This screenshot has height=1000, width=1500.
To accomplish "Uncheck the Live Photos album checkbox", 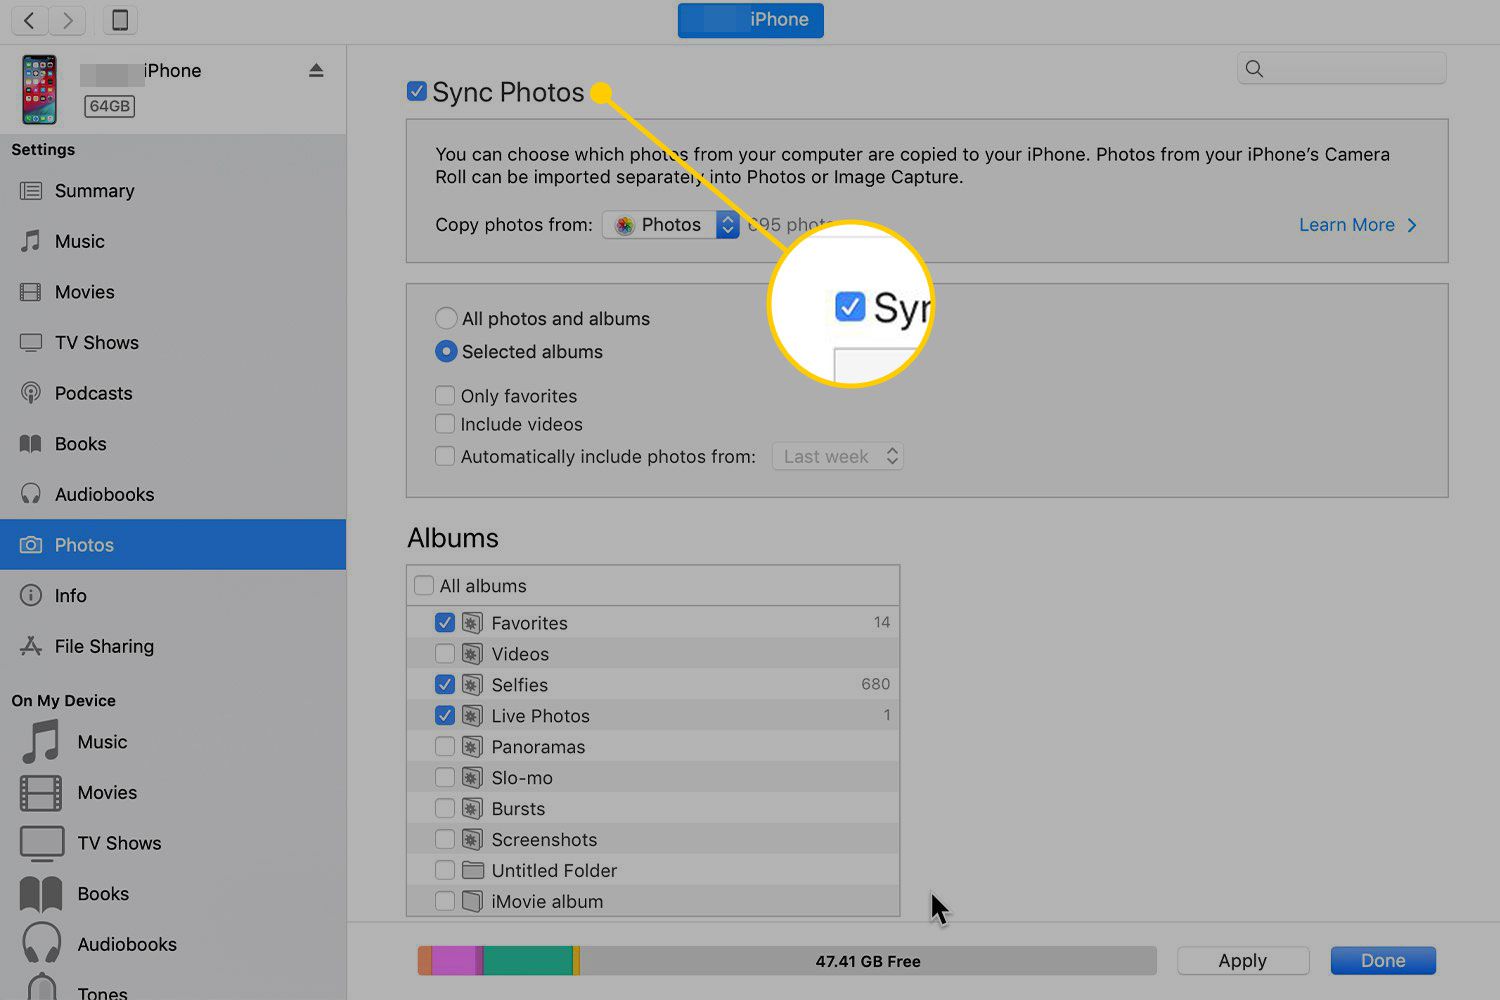I will [x=445, y=716].
